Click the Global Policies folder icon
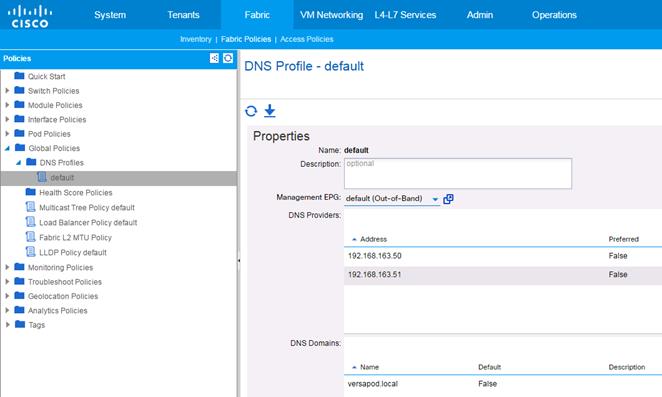Image resolution: width=662 pixels, height=397 pixels. pyautogui.click(x=20, y=147)
